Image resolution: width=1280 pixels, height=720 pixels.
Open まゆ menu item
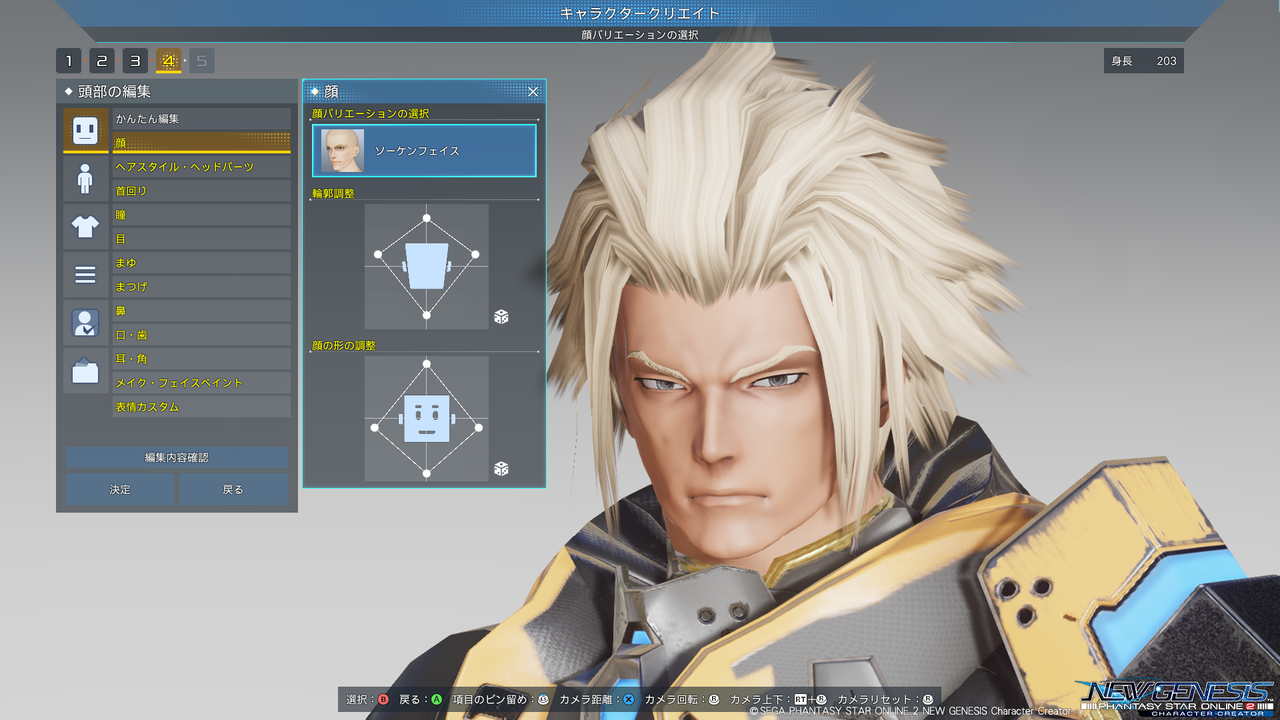tap(201, 263)
